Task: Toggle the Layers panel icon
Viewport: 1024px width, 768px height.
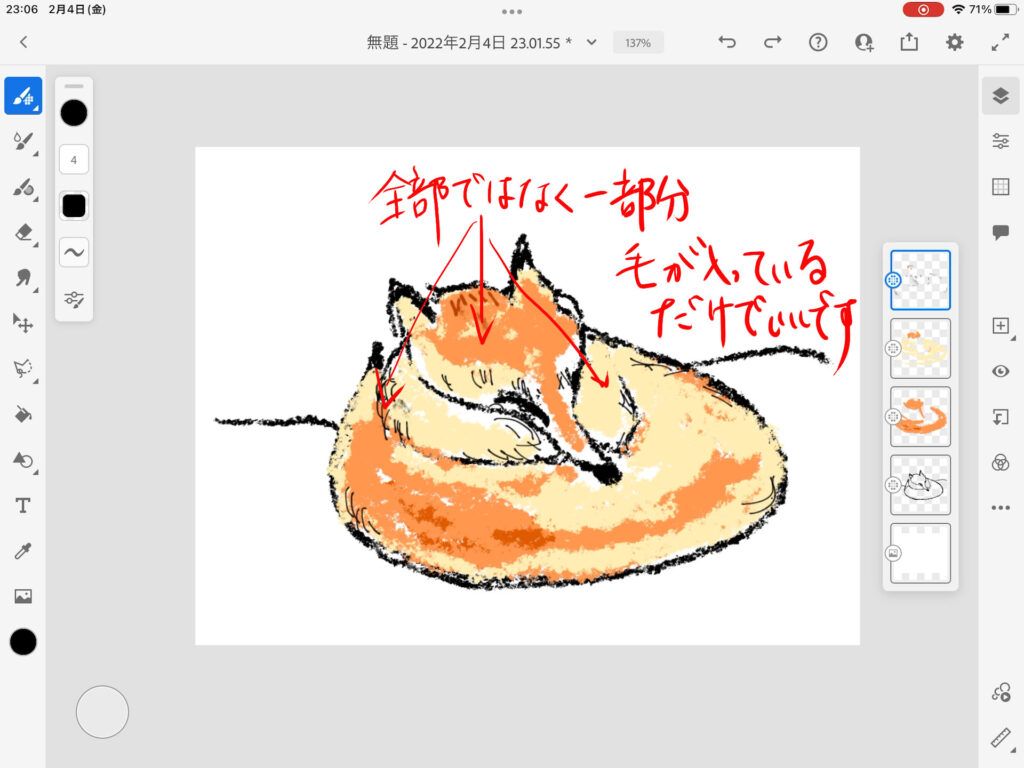Action: [1000, 95]
